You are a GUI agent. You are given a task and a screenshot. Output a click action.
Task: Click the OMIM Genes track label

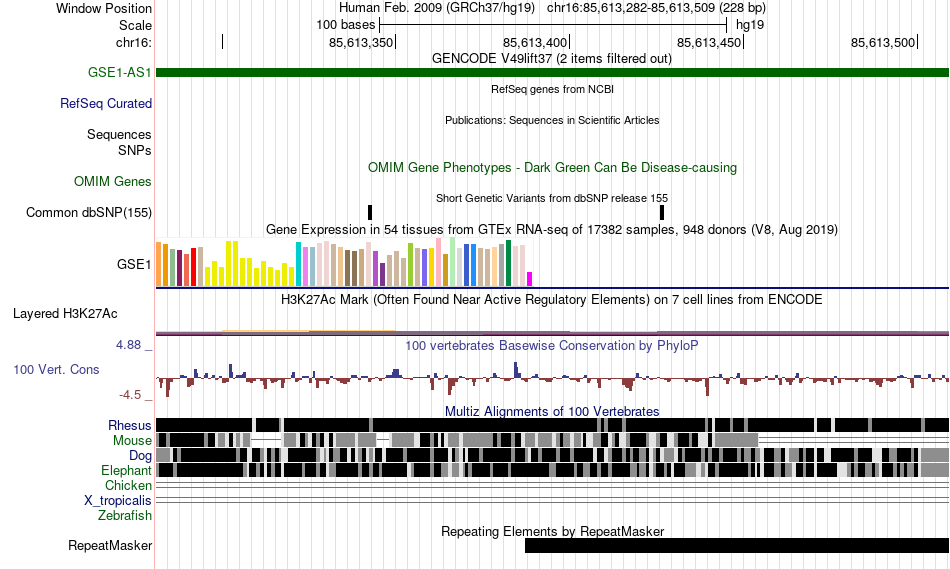click(x=113, y=181)
